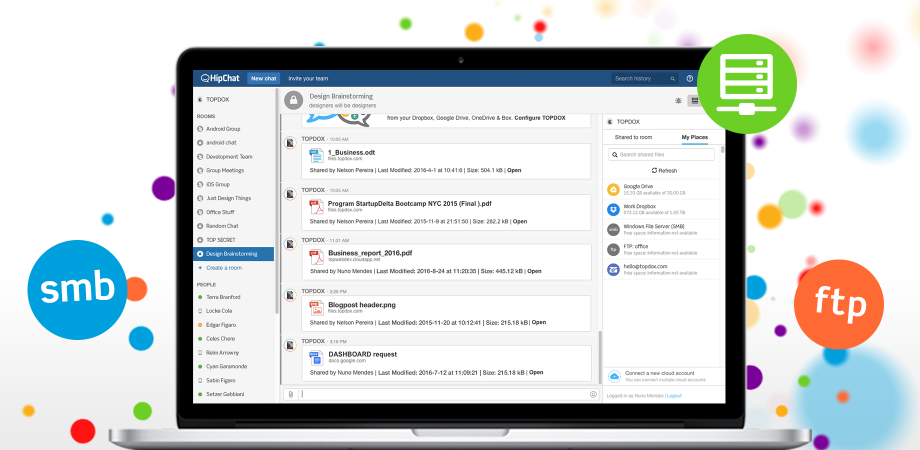Click the chat messages scrollbar
920x450 pixels.
599,357
